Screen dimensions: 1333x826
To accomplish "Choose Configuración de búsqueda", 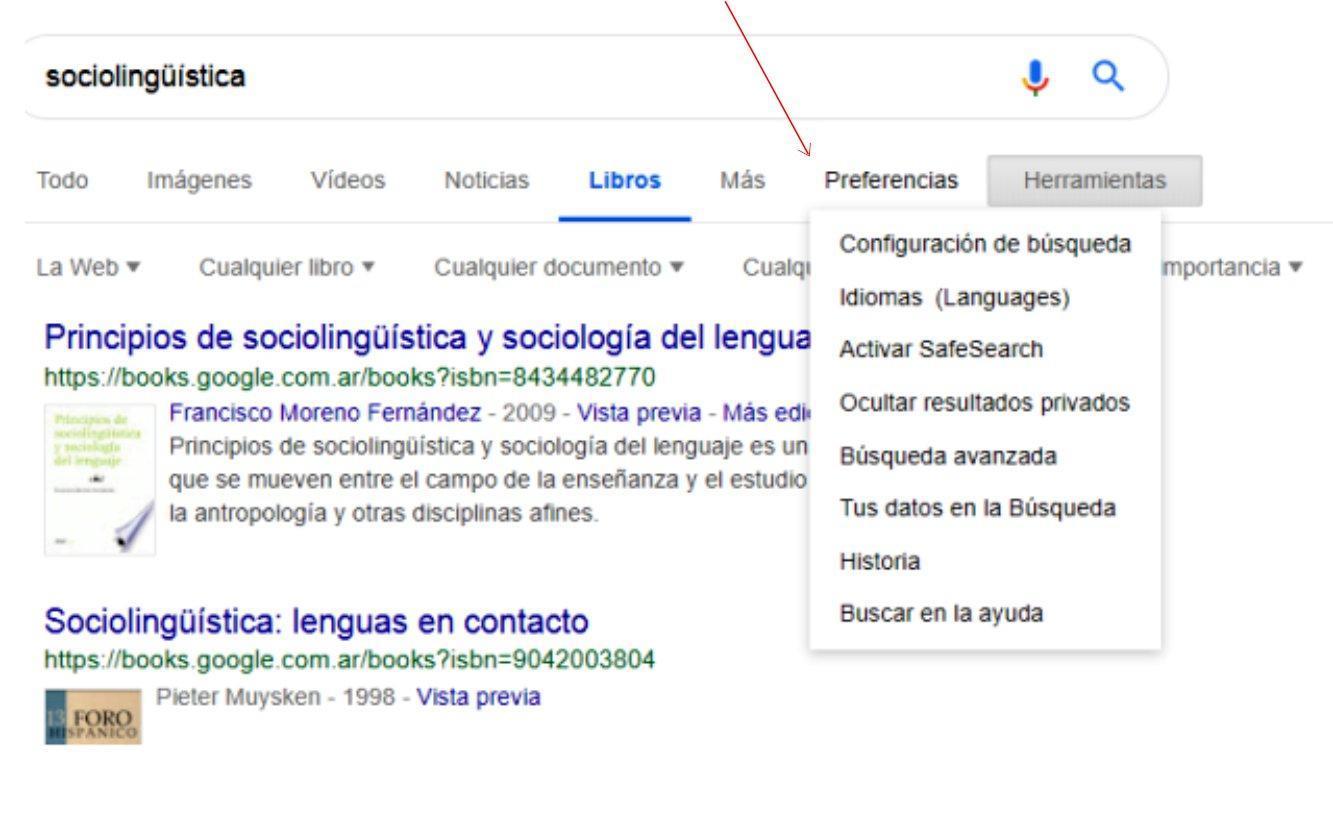I will (x=985, y=244).
